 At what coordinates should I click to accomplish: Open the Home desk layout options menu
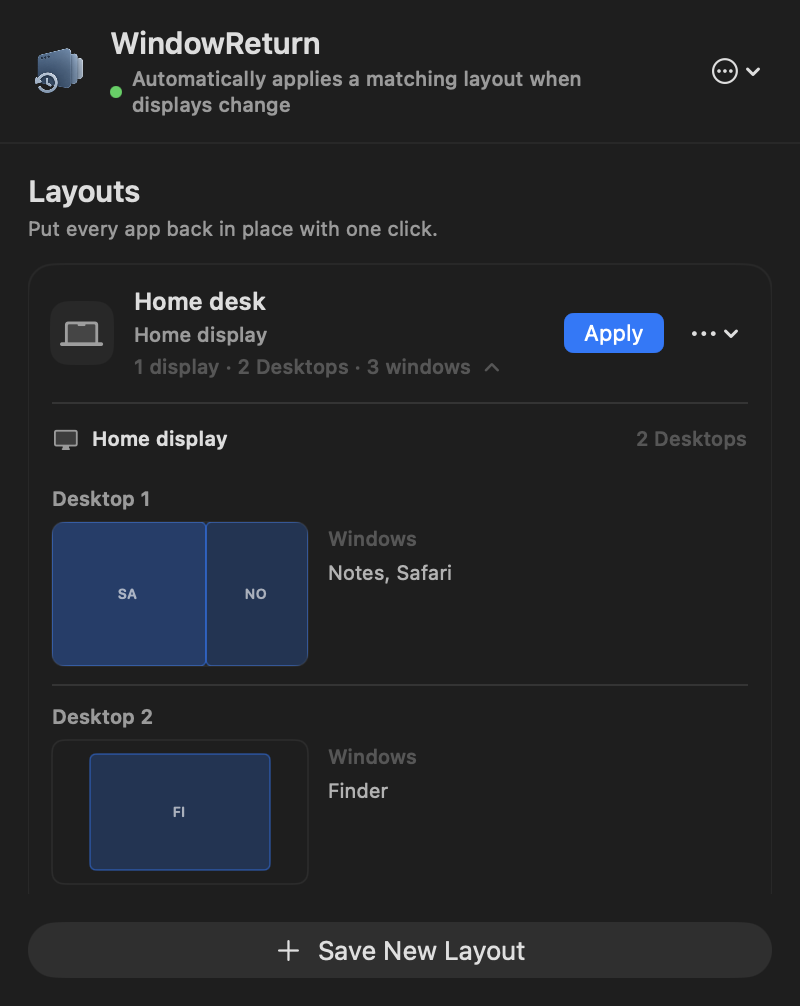coord(715,334)
